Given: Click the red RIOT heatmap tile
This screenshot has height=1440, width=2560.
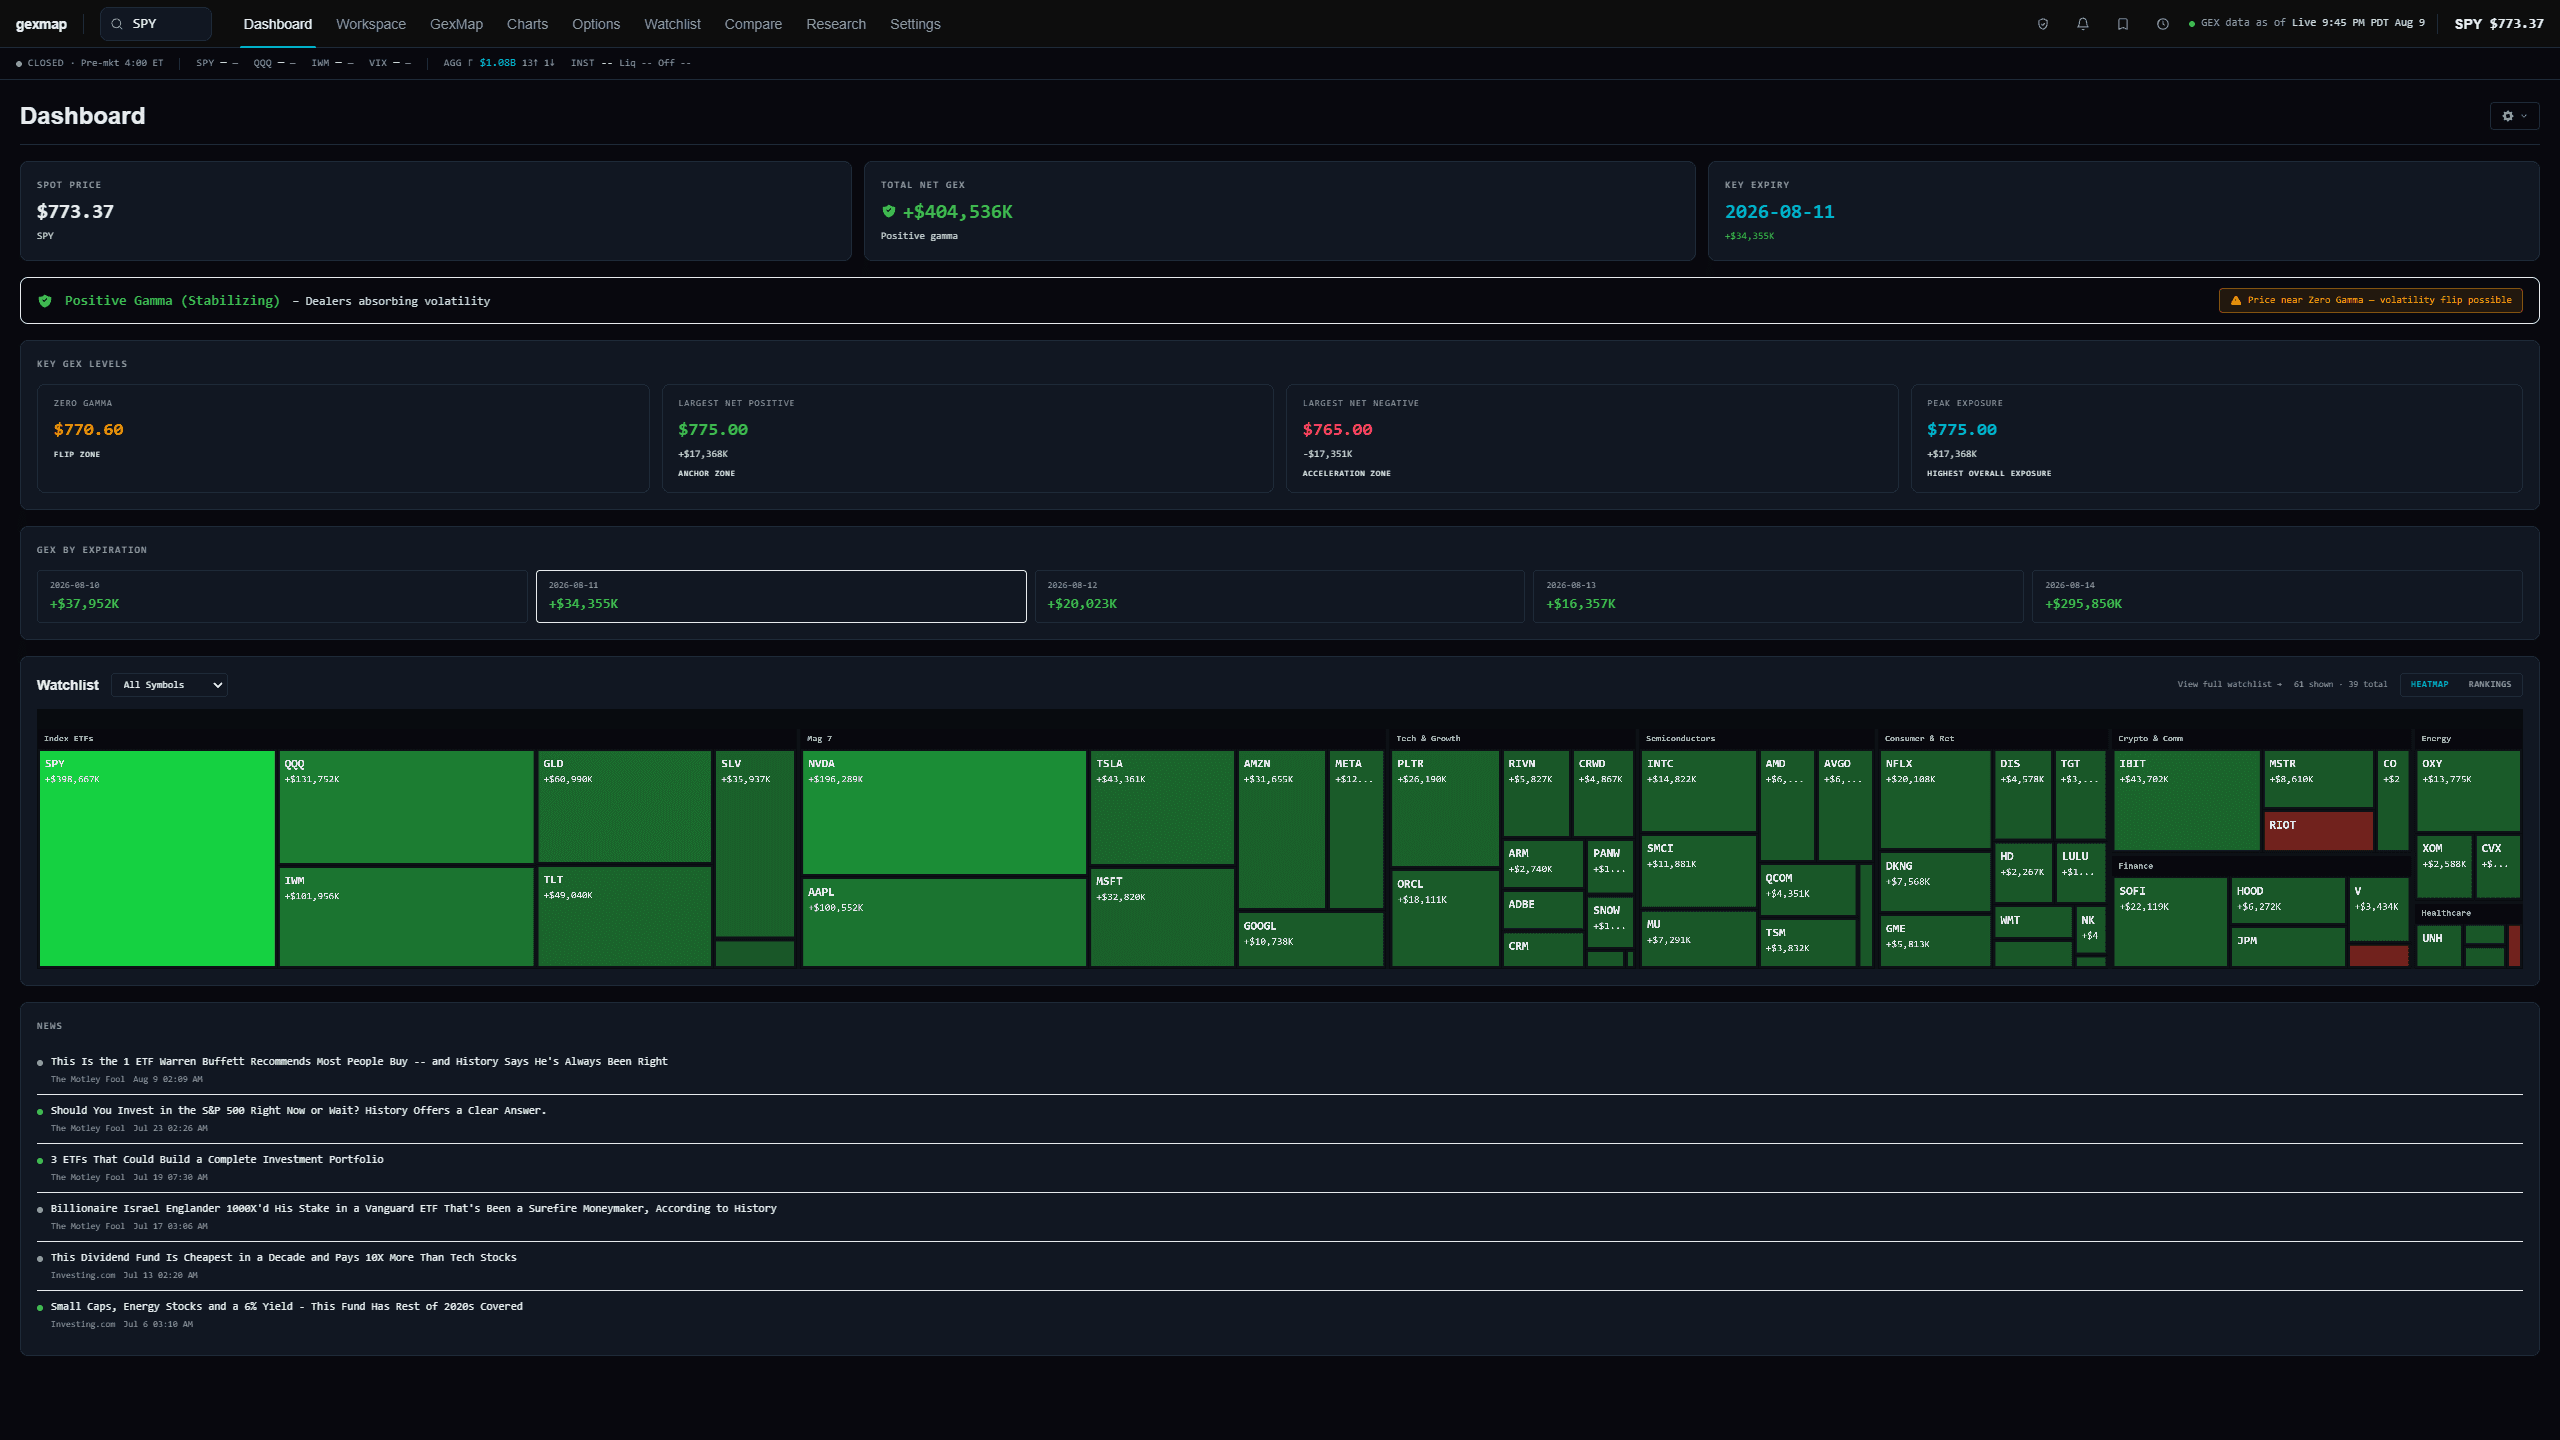Looking at the screenshot, I should pos(2318,831).
